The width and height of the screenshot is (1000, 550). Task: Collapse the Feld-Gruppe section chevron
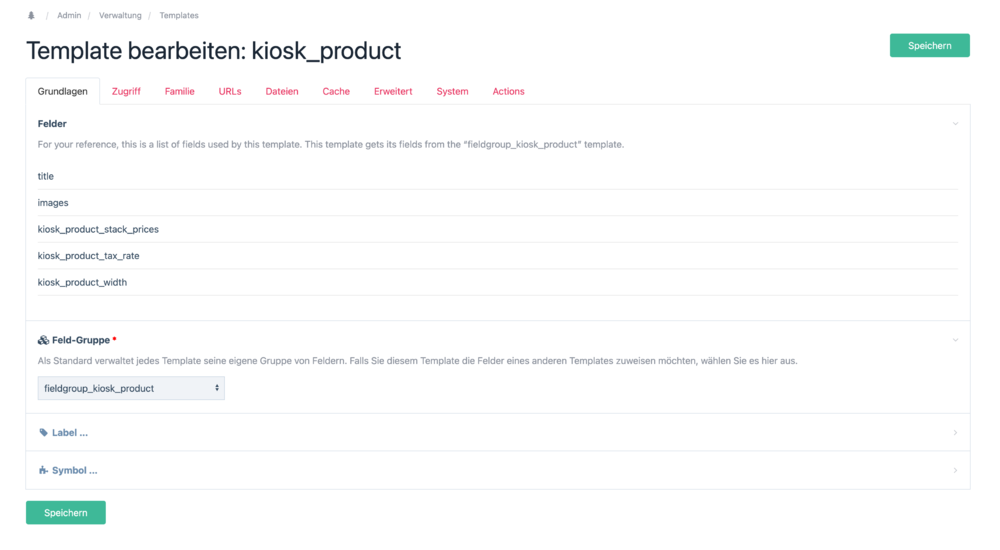tap(955, 340)
